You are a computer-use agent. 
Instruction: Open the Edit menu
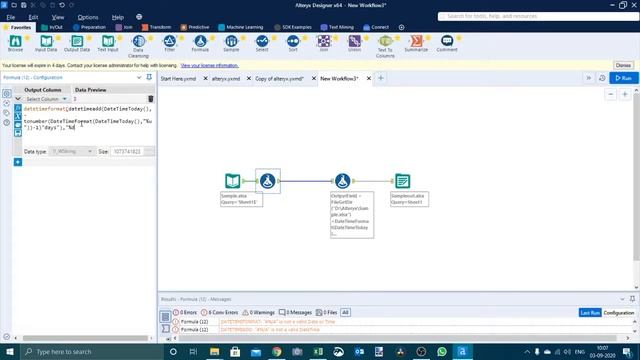point(33,17)
